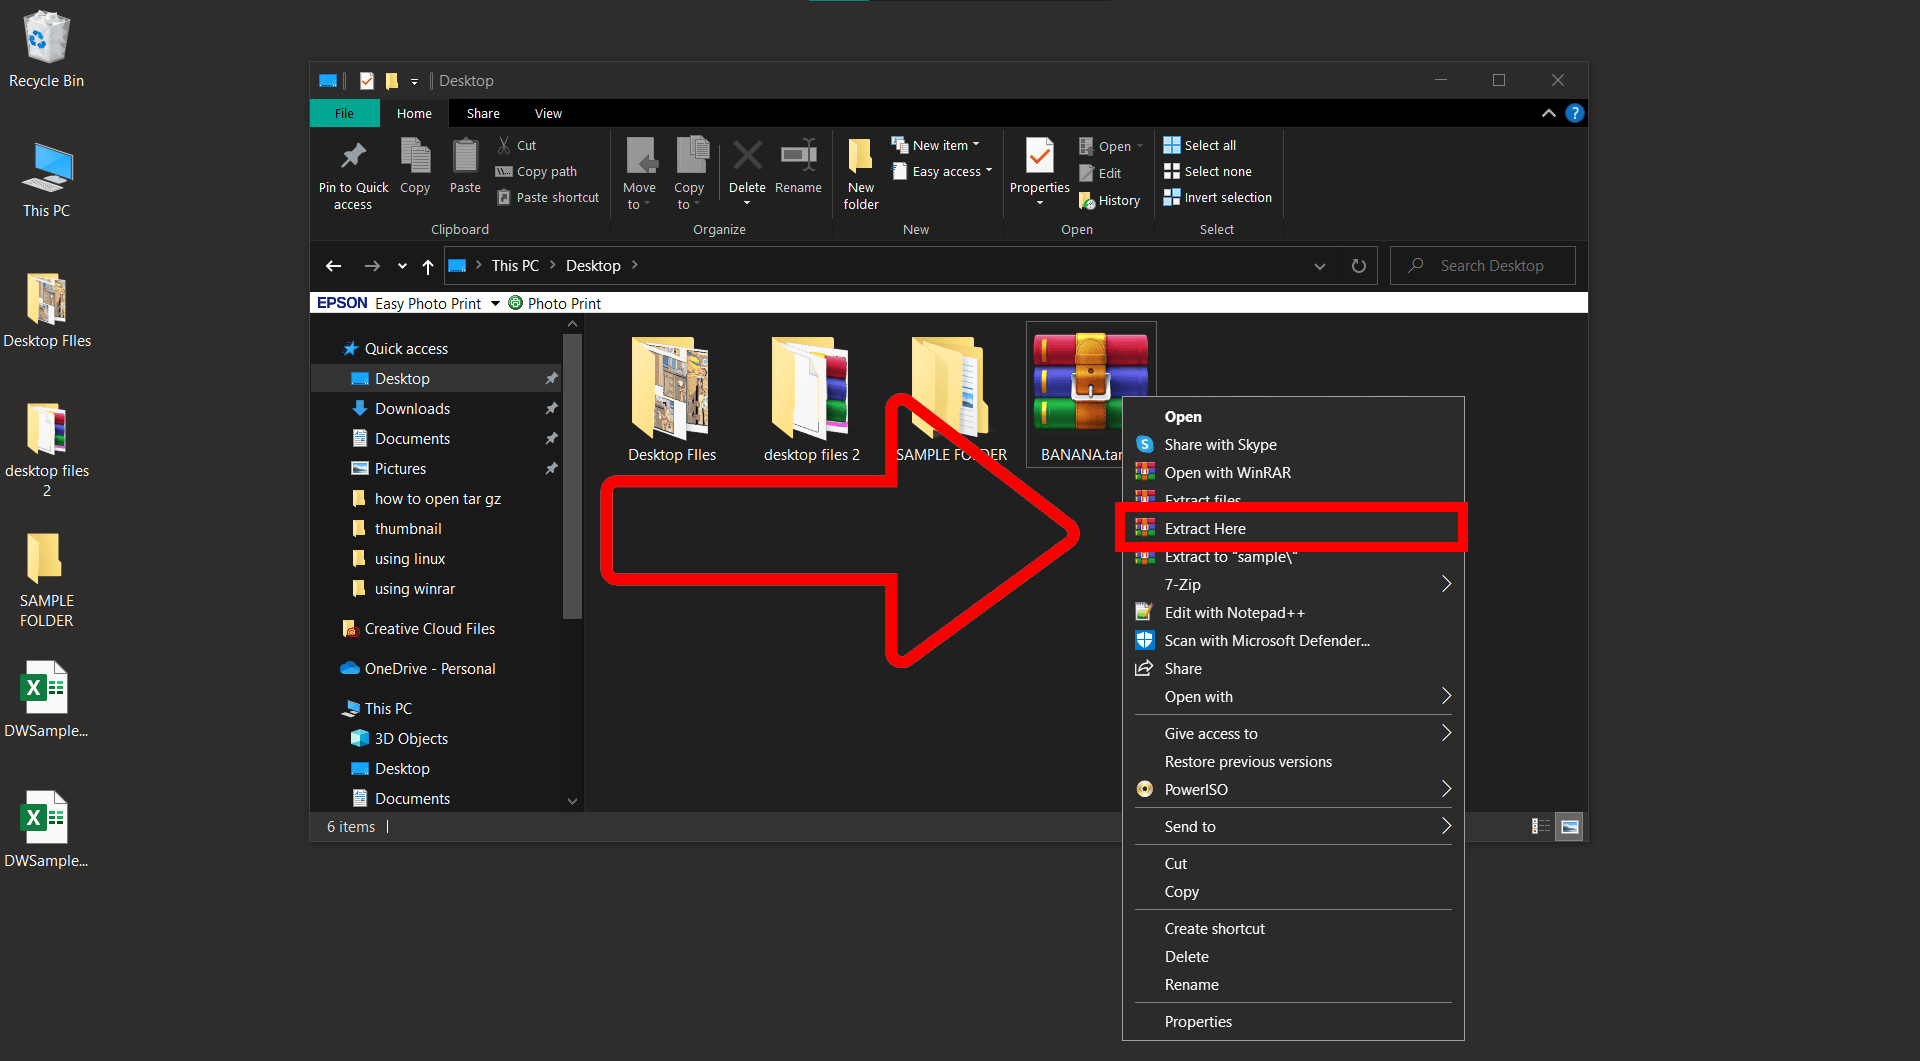Click the History icon in the Open group

pos(1110,200)
